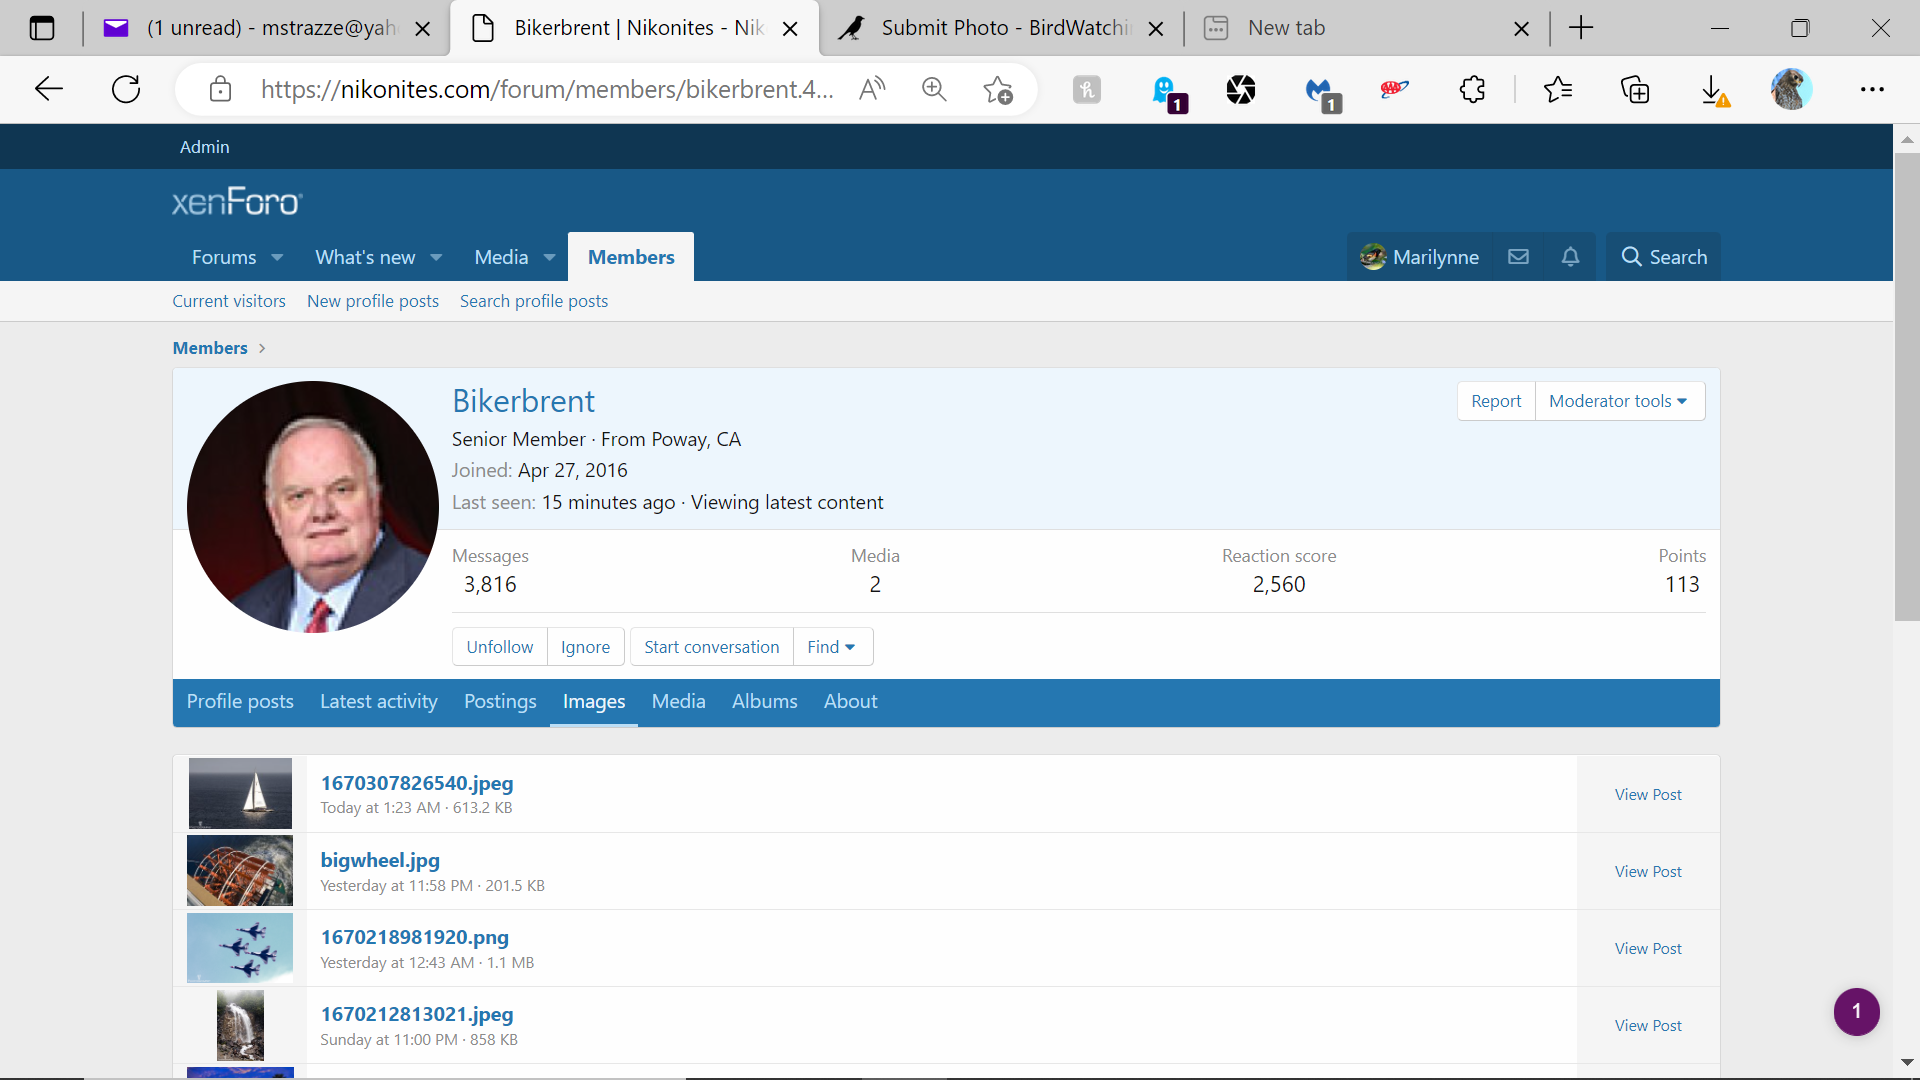The height and width of the screenshot is (1080, 1920).
Task: Click the browser refresh icon
Action: 126,89
